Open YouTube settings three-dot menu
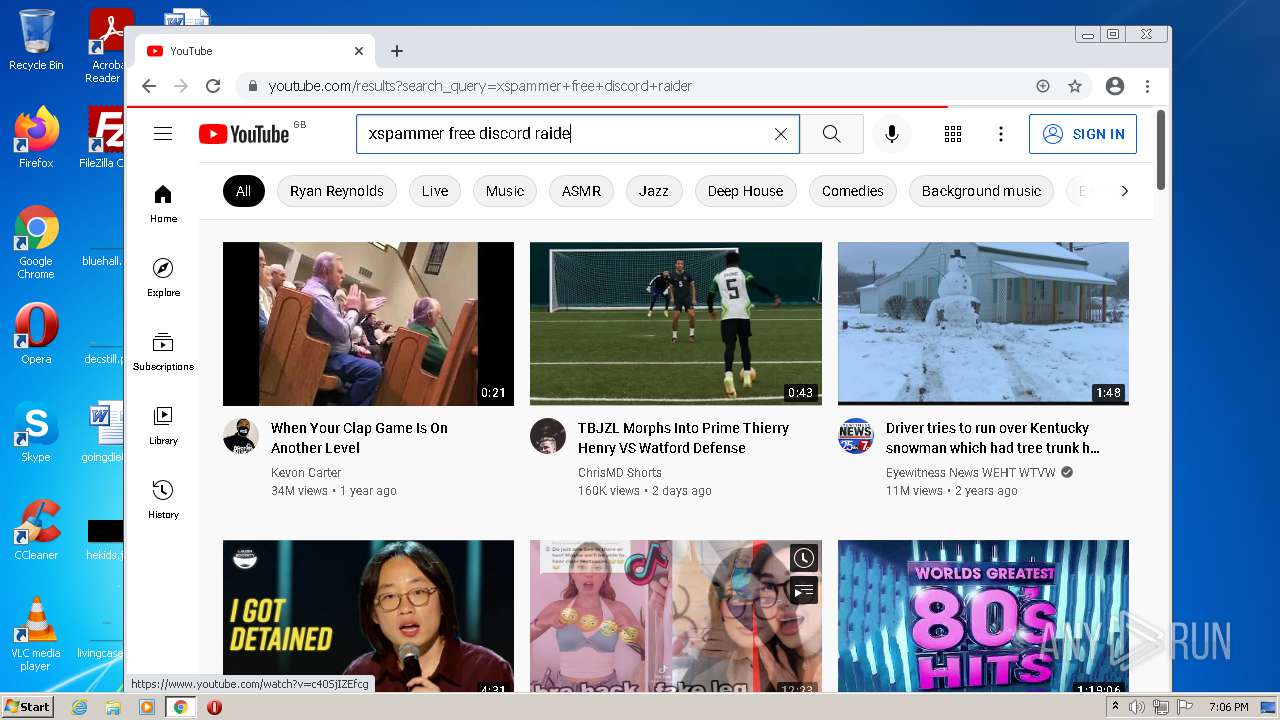The width and height of the screenshot is (1280, 720). coord(1000,134)
